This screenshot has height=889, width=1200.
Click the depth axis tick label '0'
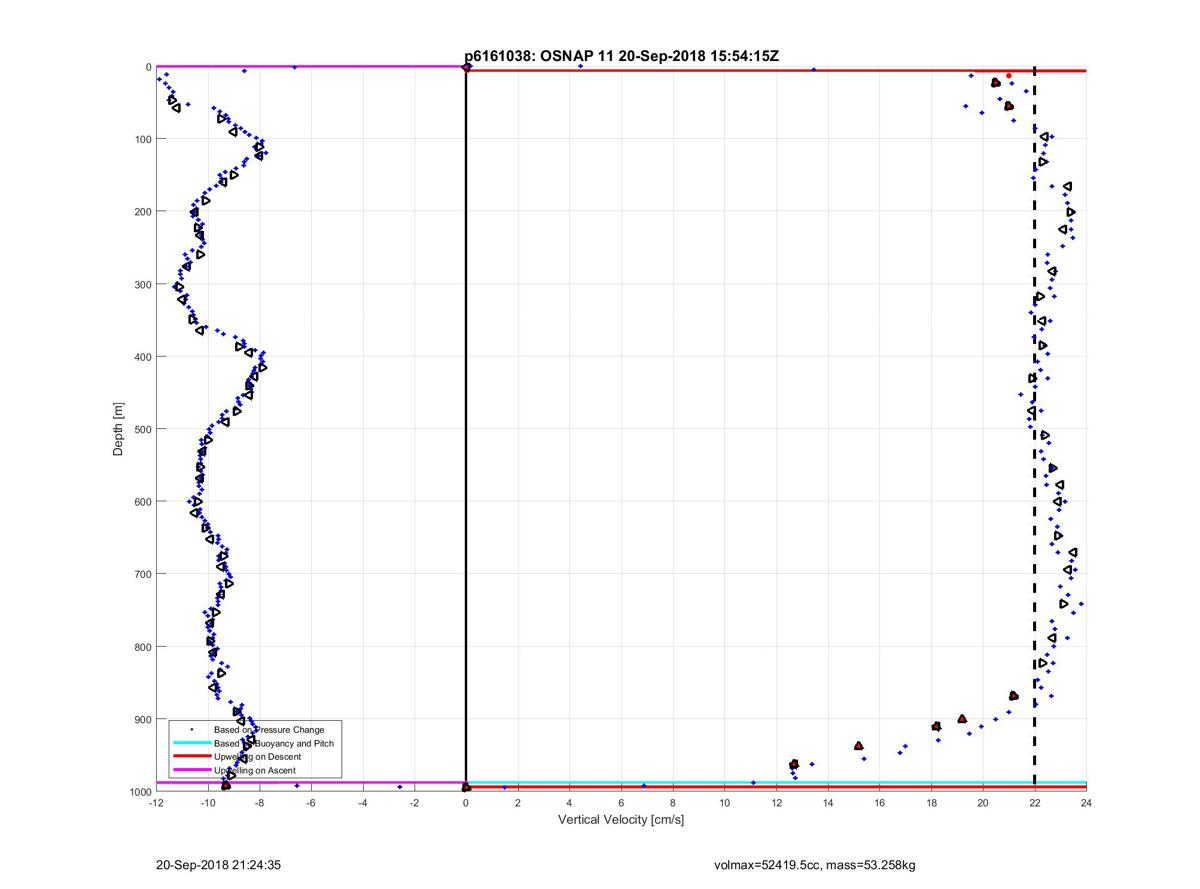click(149, 67)
